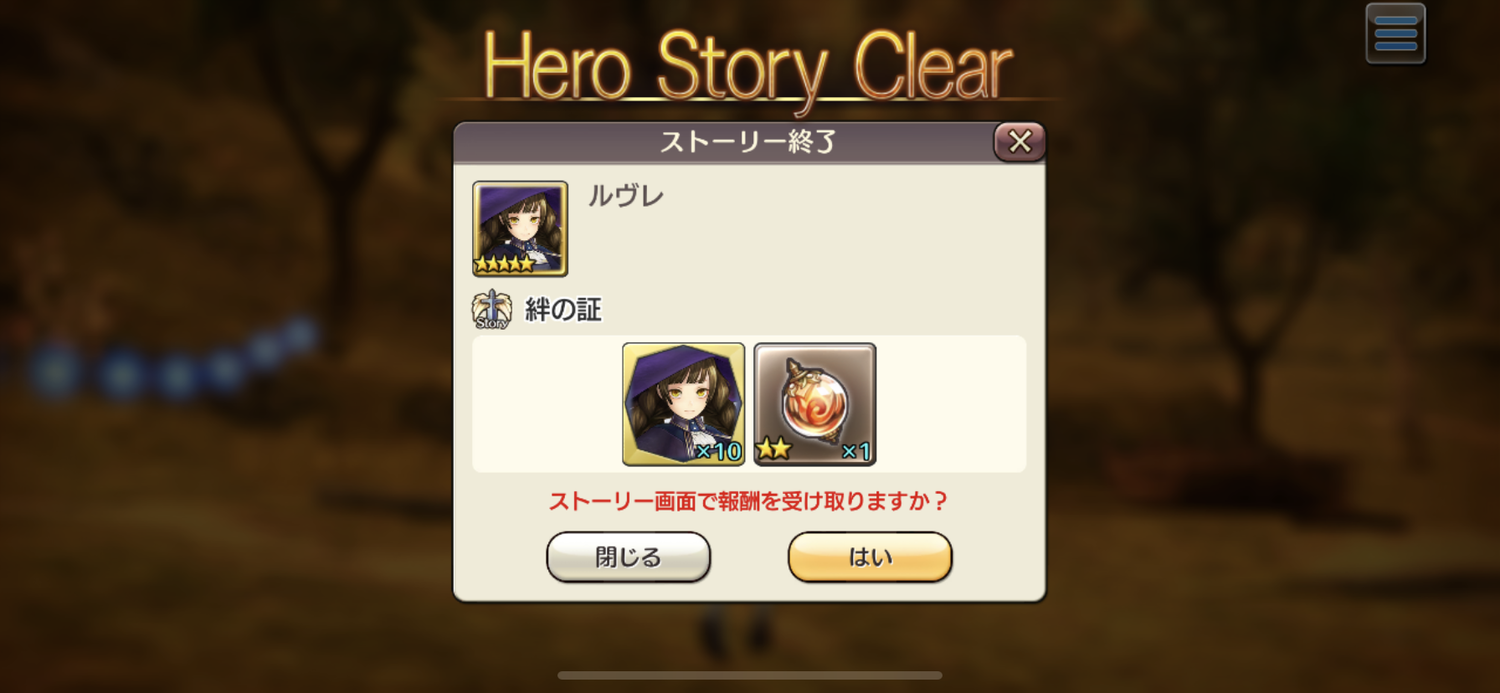Tap the 絆の証 label
Image resolution: width=1500 pixels, height=693 pixels.
[x=563, y=310]
